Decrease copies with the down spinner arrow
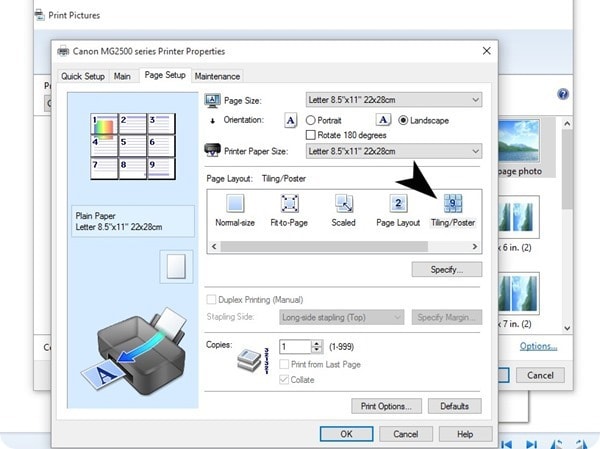 click(316, 350)
